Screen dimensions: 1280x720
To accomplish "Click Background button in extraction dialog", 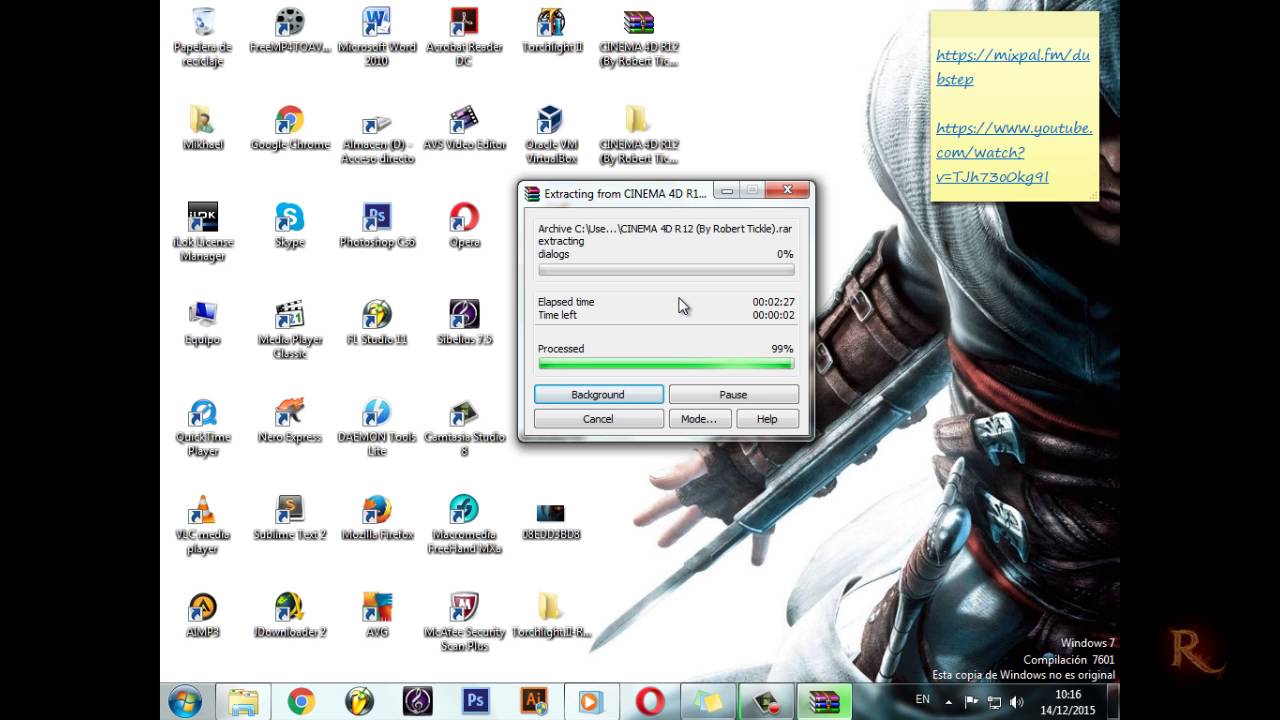I will (598, 395).
